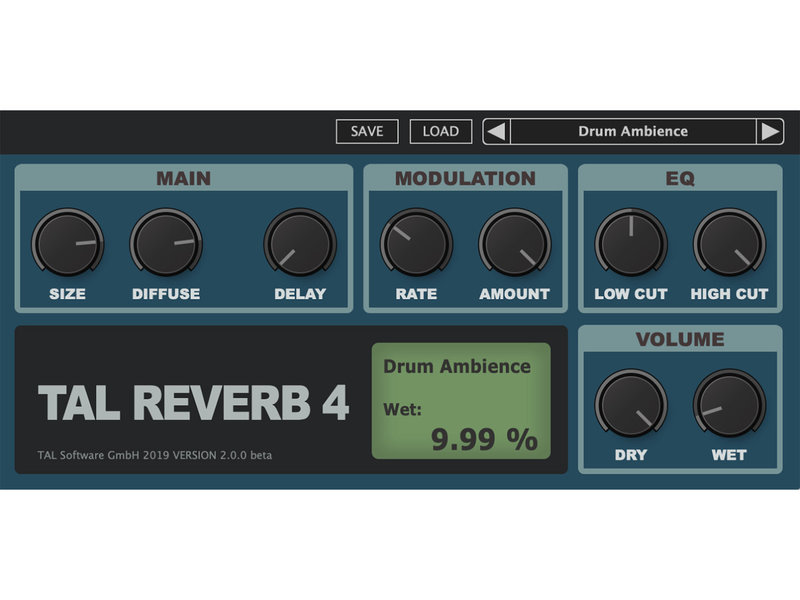
Task: Click the DELAY knob in Main section
Action: (299, 243)
